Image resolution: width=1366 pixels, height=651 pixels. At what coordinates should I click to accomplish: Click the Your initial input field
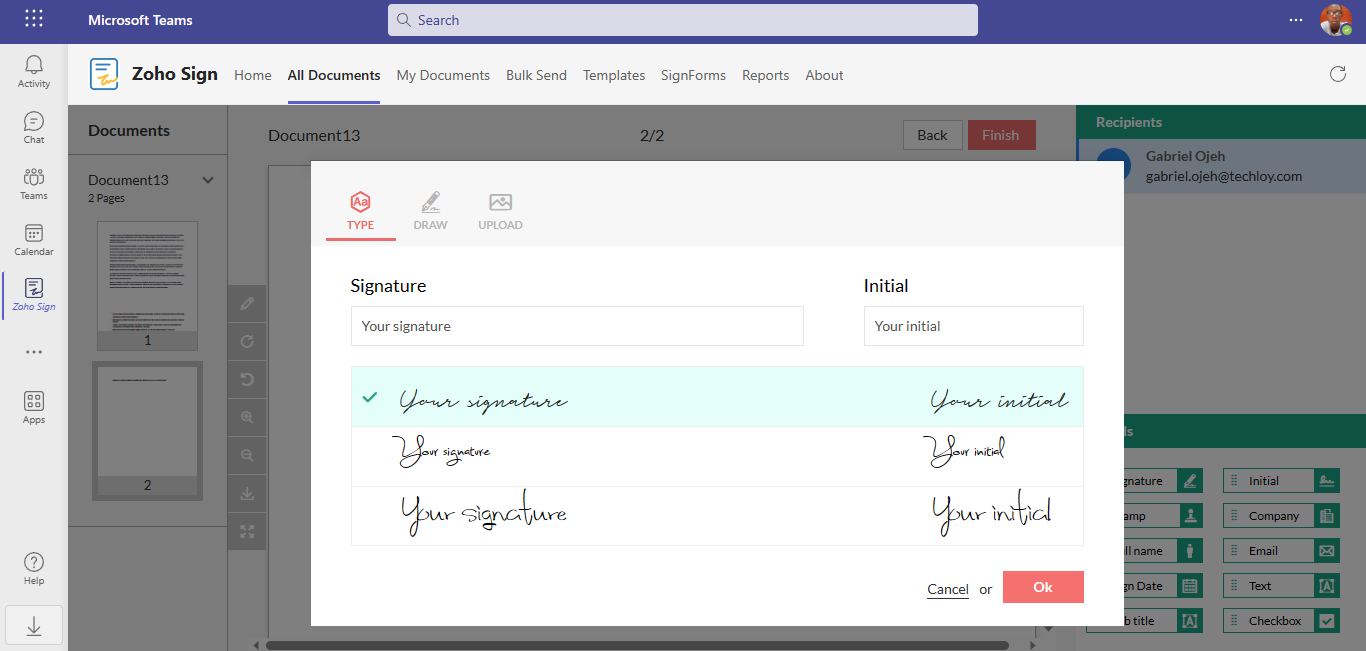click(x=974, y=326)
